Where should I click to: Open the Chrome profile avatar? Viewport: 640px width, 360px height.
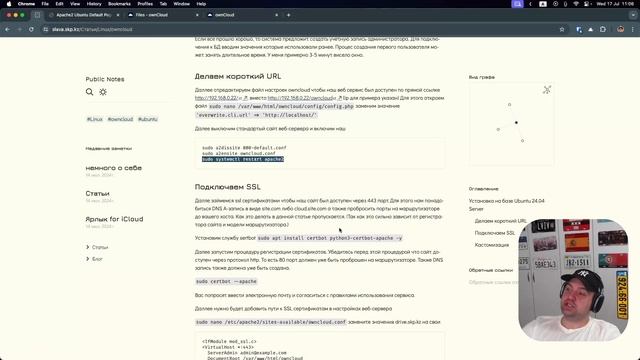click(x=620, y=29)
